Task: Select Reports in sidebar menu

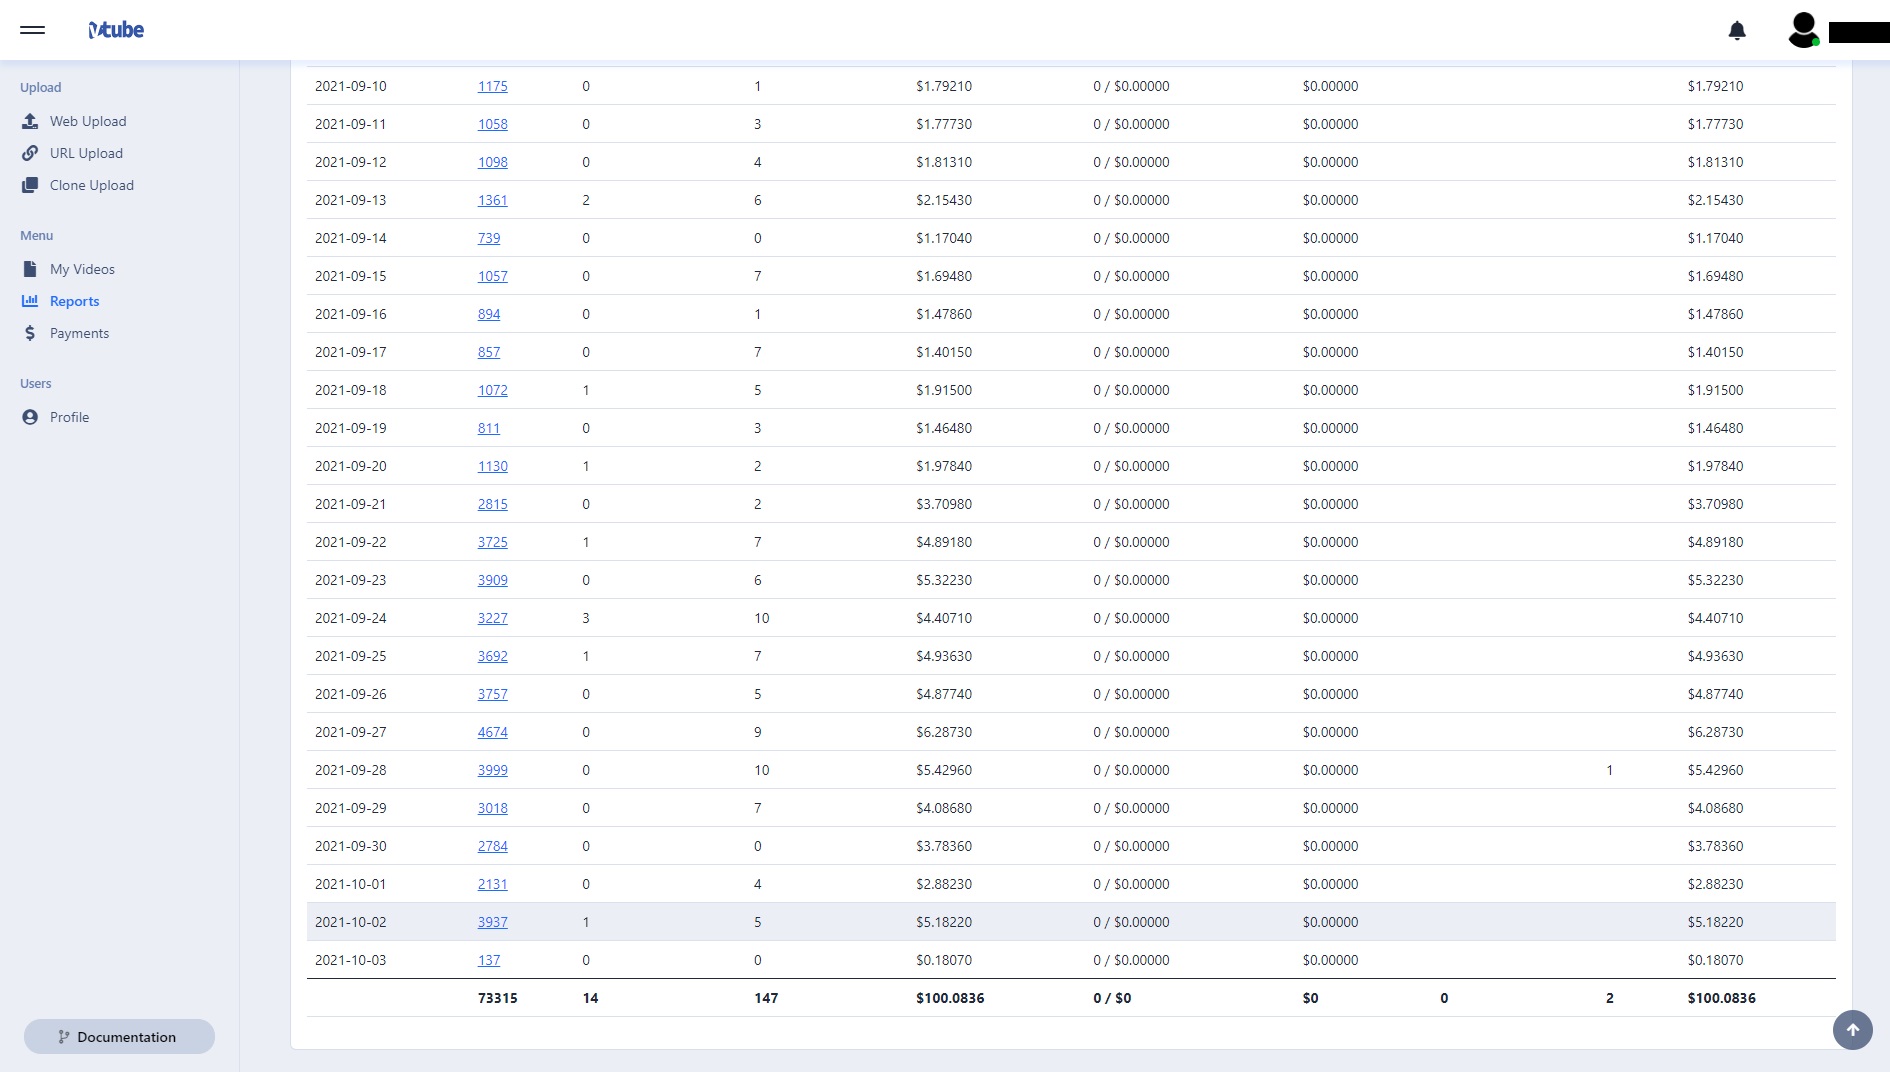Action: coord(74,301)
